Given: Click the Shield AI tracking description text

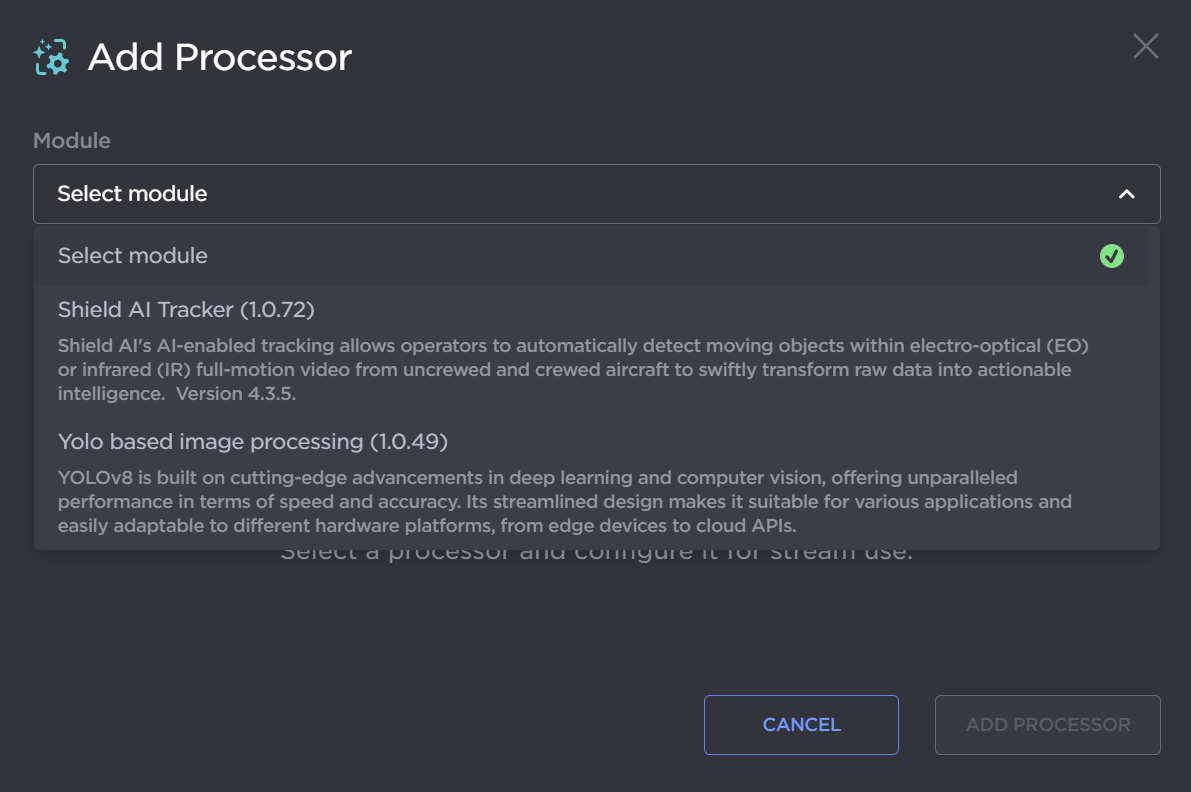Looking at the screenshot, I should pos(570,370).
